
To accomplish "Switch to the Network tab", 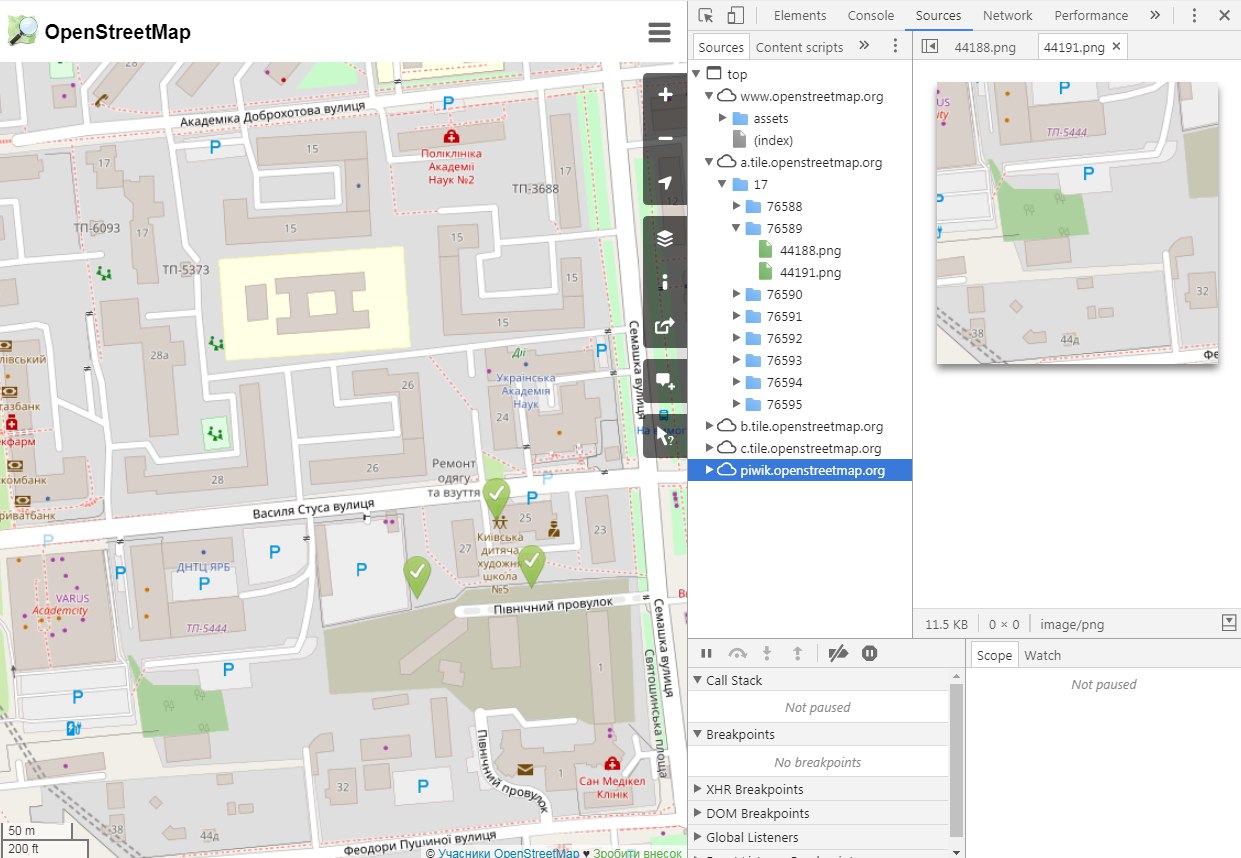I will [1007, 15].
